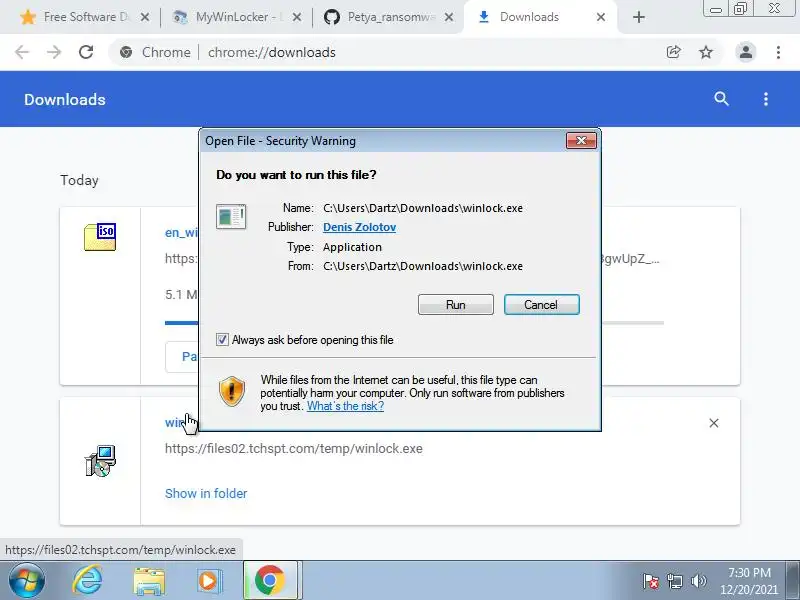Close the Security Warning dialog with X

(581, 141)
